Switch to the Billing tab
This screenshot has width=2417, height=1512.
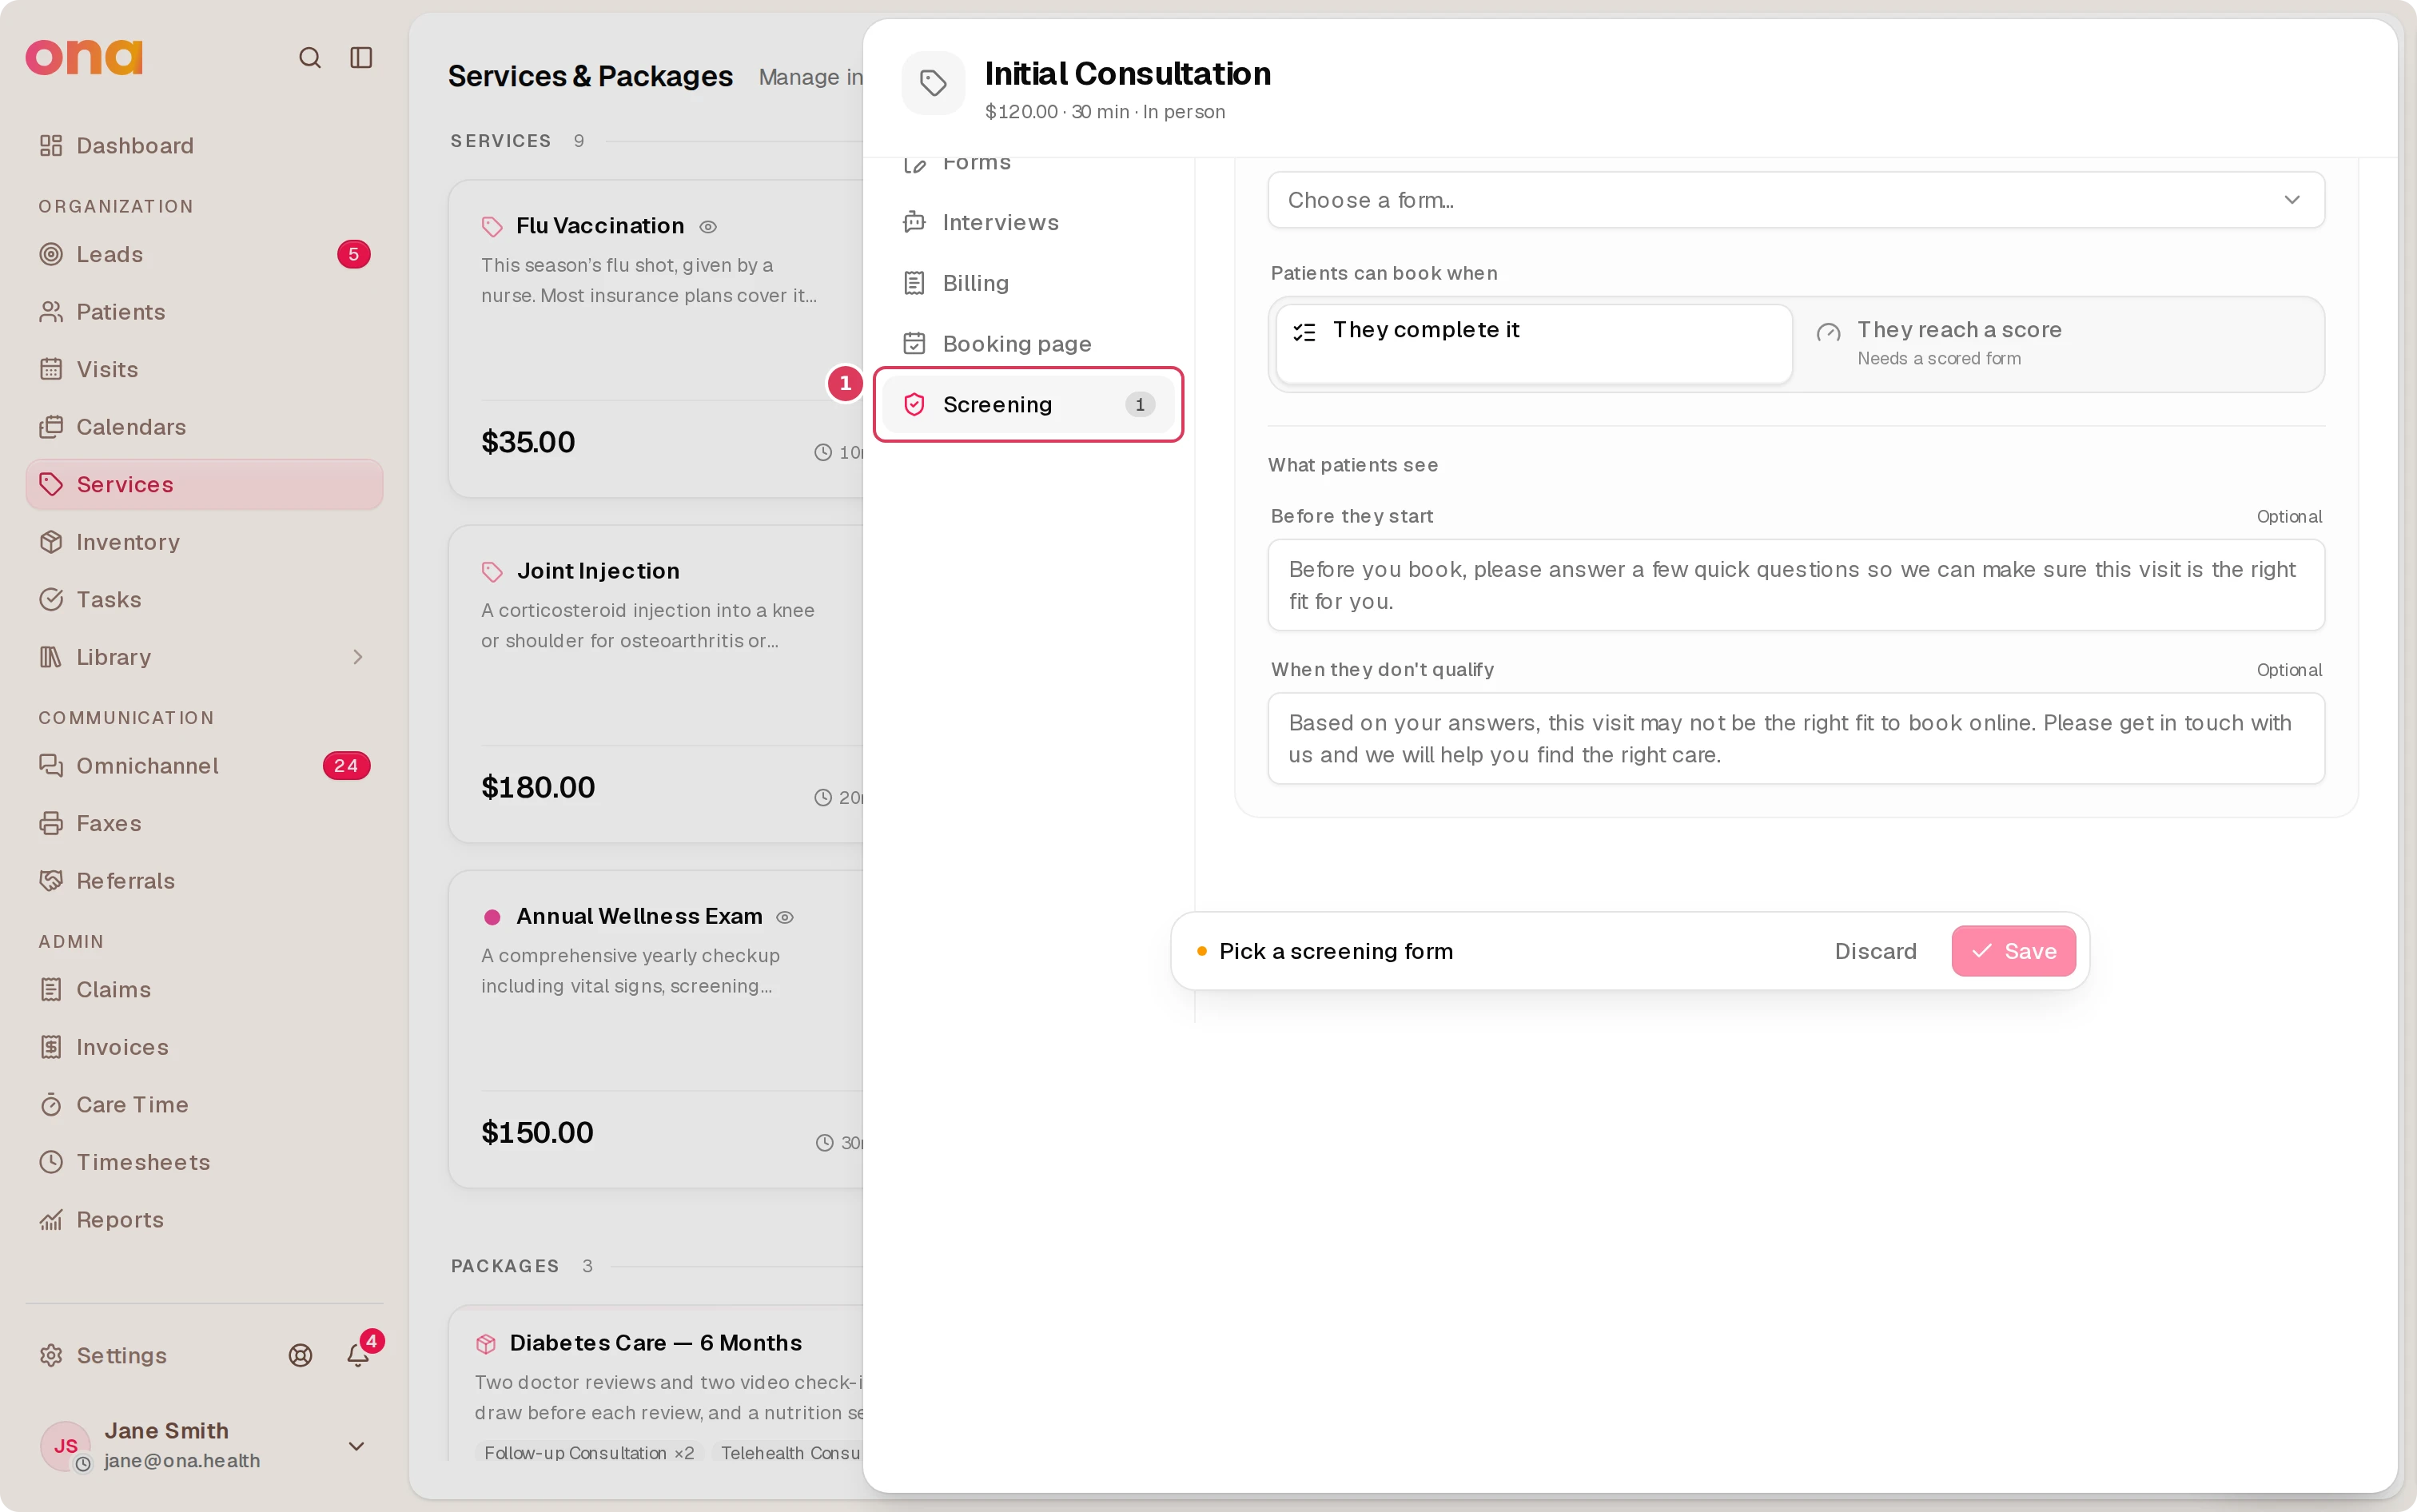[1028, 283]
